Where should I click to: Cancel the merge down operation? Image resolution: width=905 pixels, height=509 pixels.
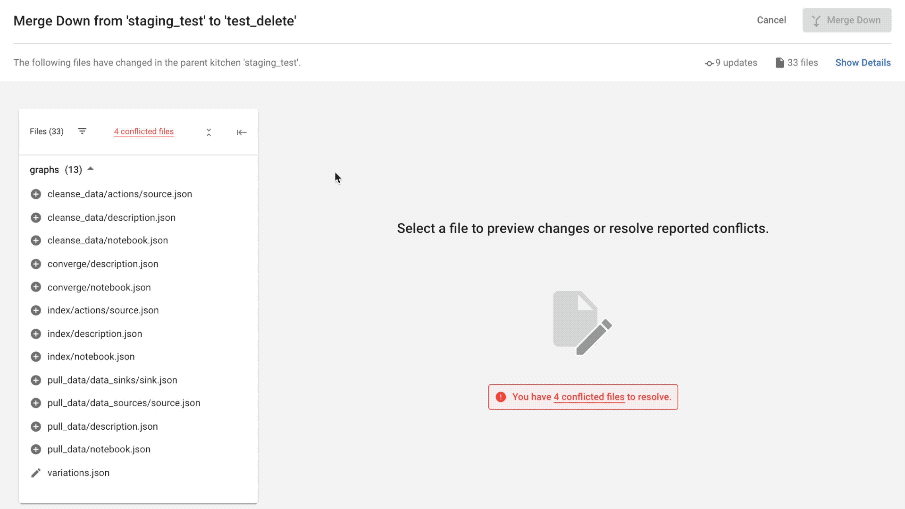[771, 20]
